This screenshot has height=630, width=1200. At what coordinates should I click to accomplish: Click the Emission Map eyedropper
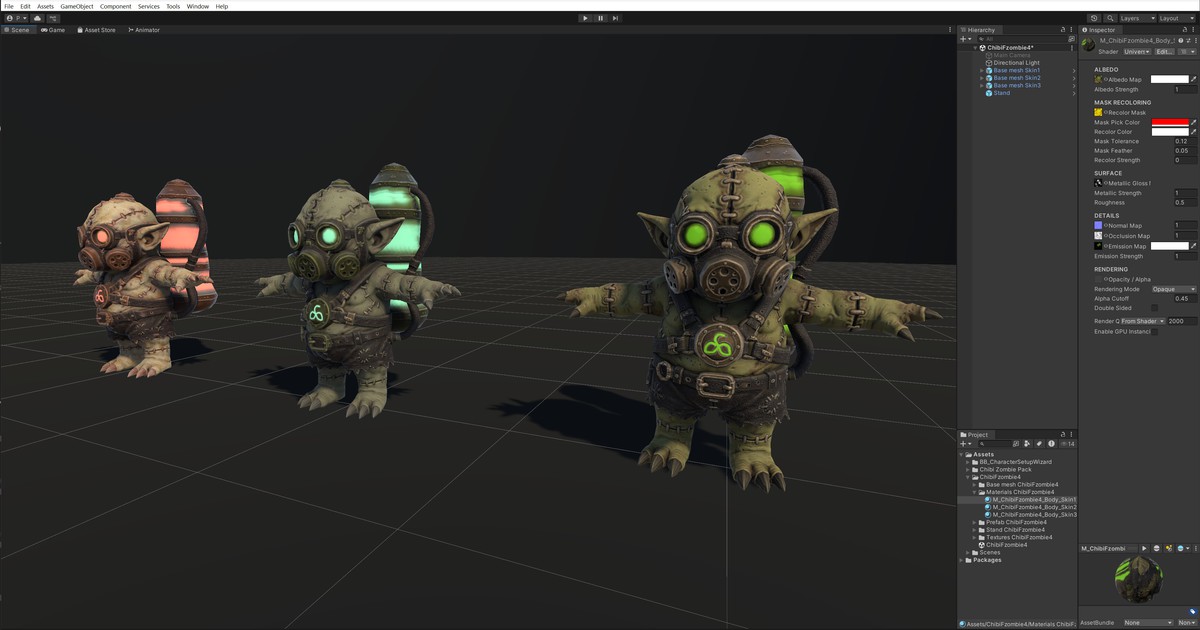pos(1193,246)
